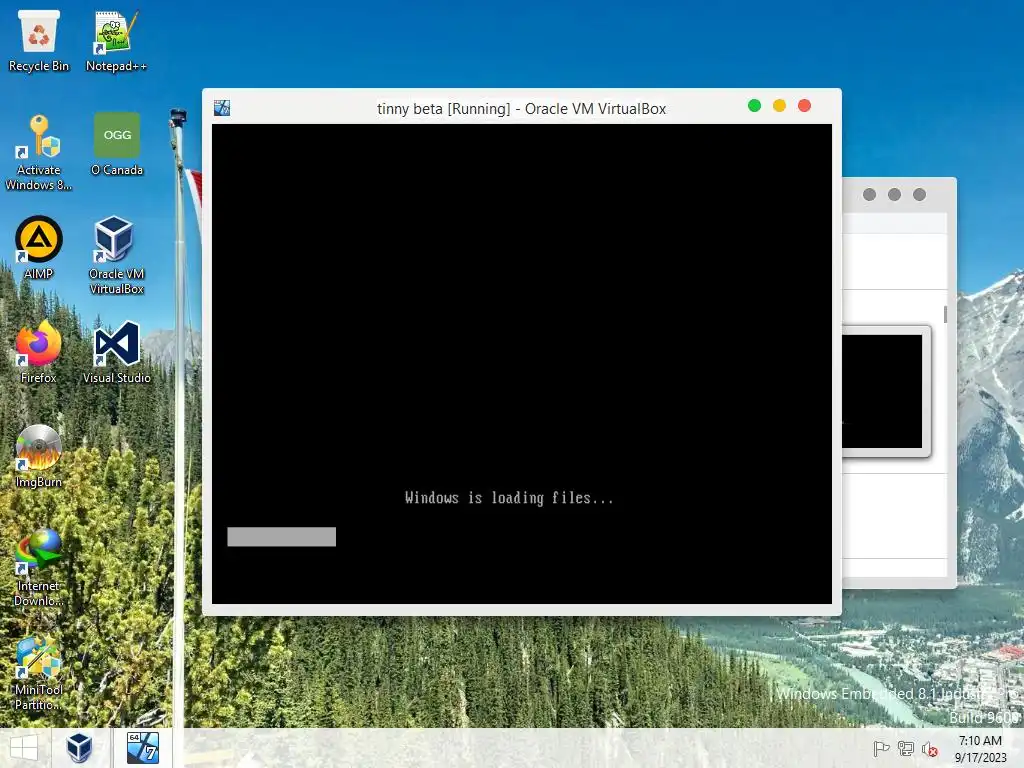Viewport: 1024px width, 768px height.
Task: Click last gray button of background window
Action: (920, 195)
